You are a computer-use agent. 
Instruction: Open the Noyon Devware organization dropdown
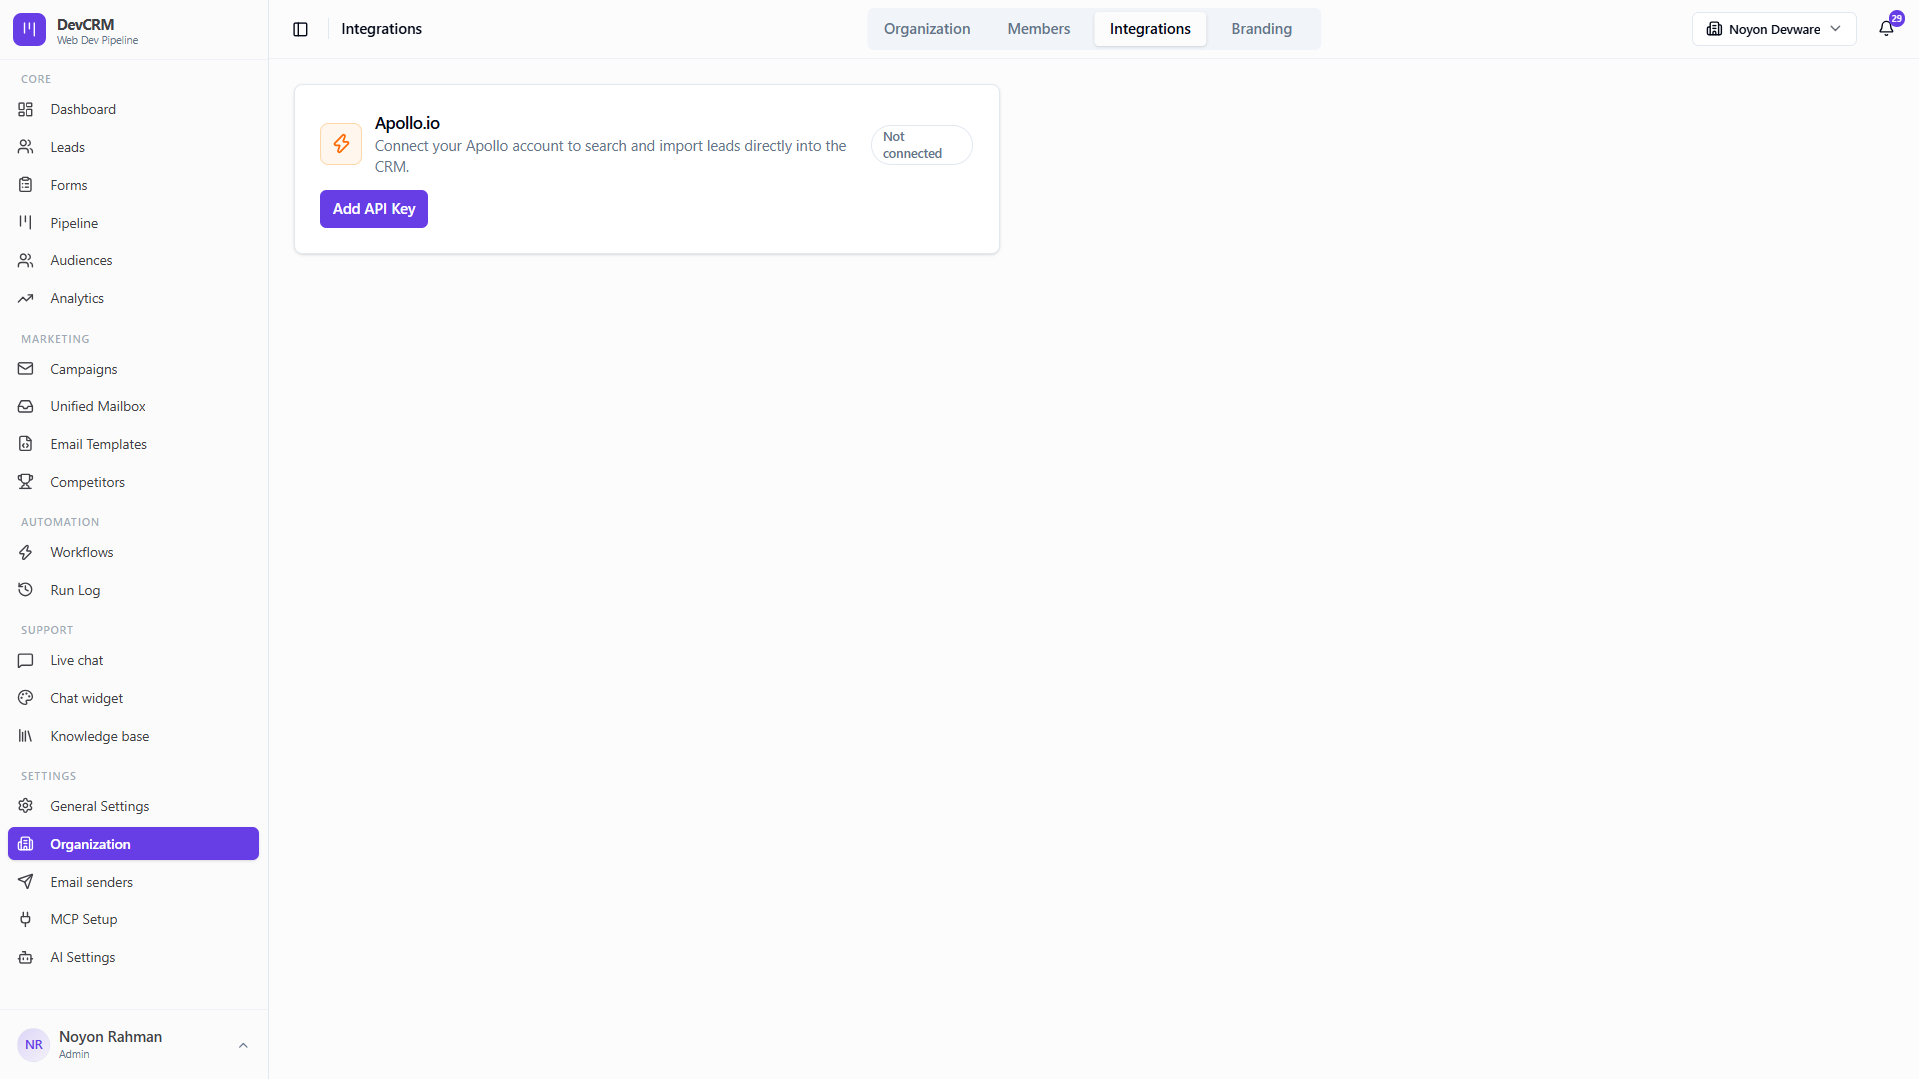click(1774, 29)
